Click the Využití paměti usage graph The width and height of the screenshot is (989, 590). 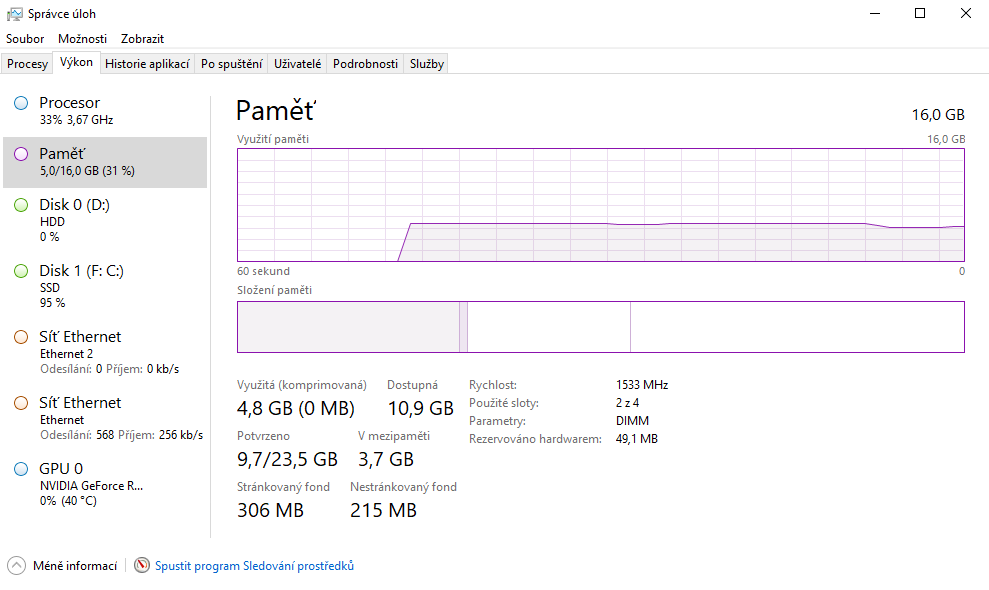[600, 205]
